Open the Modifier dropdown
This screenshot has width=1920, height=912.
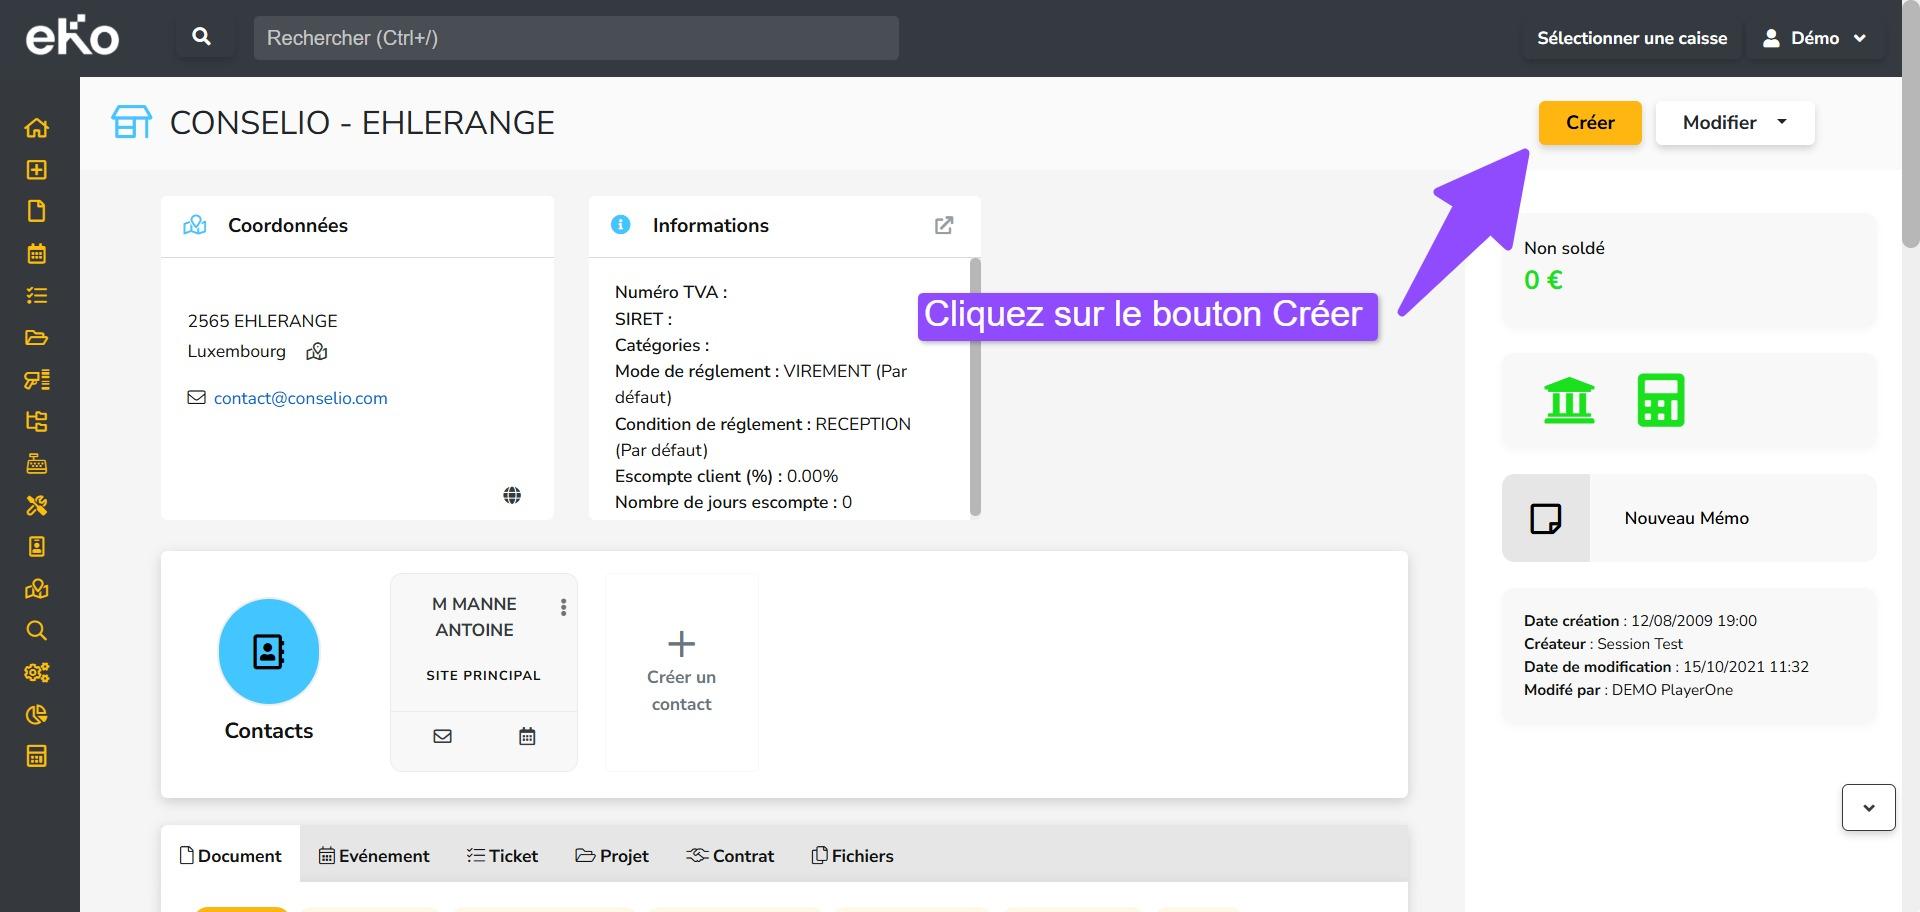(x=1734, y=123)
